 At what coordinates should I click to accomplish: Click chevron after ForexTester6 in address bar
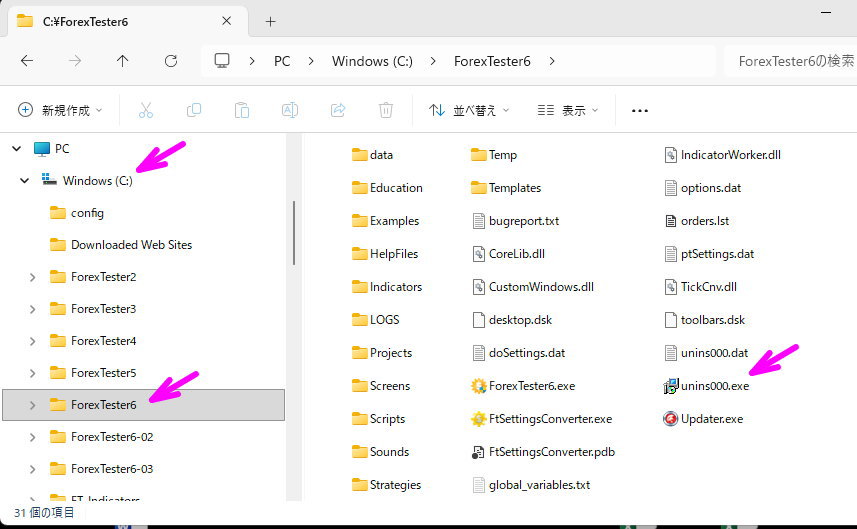tap(552, 61)
